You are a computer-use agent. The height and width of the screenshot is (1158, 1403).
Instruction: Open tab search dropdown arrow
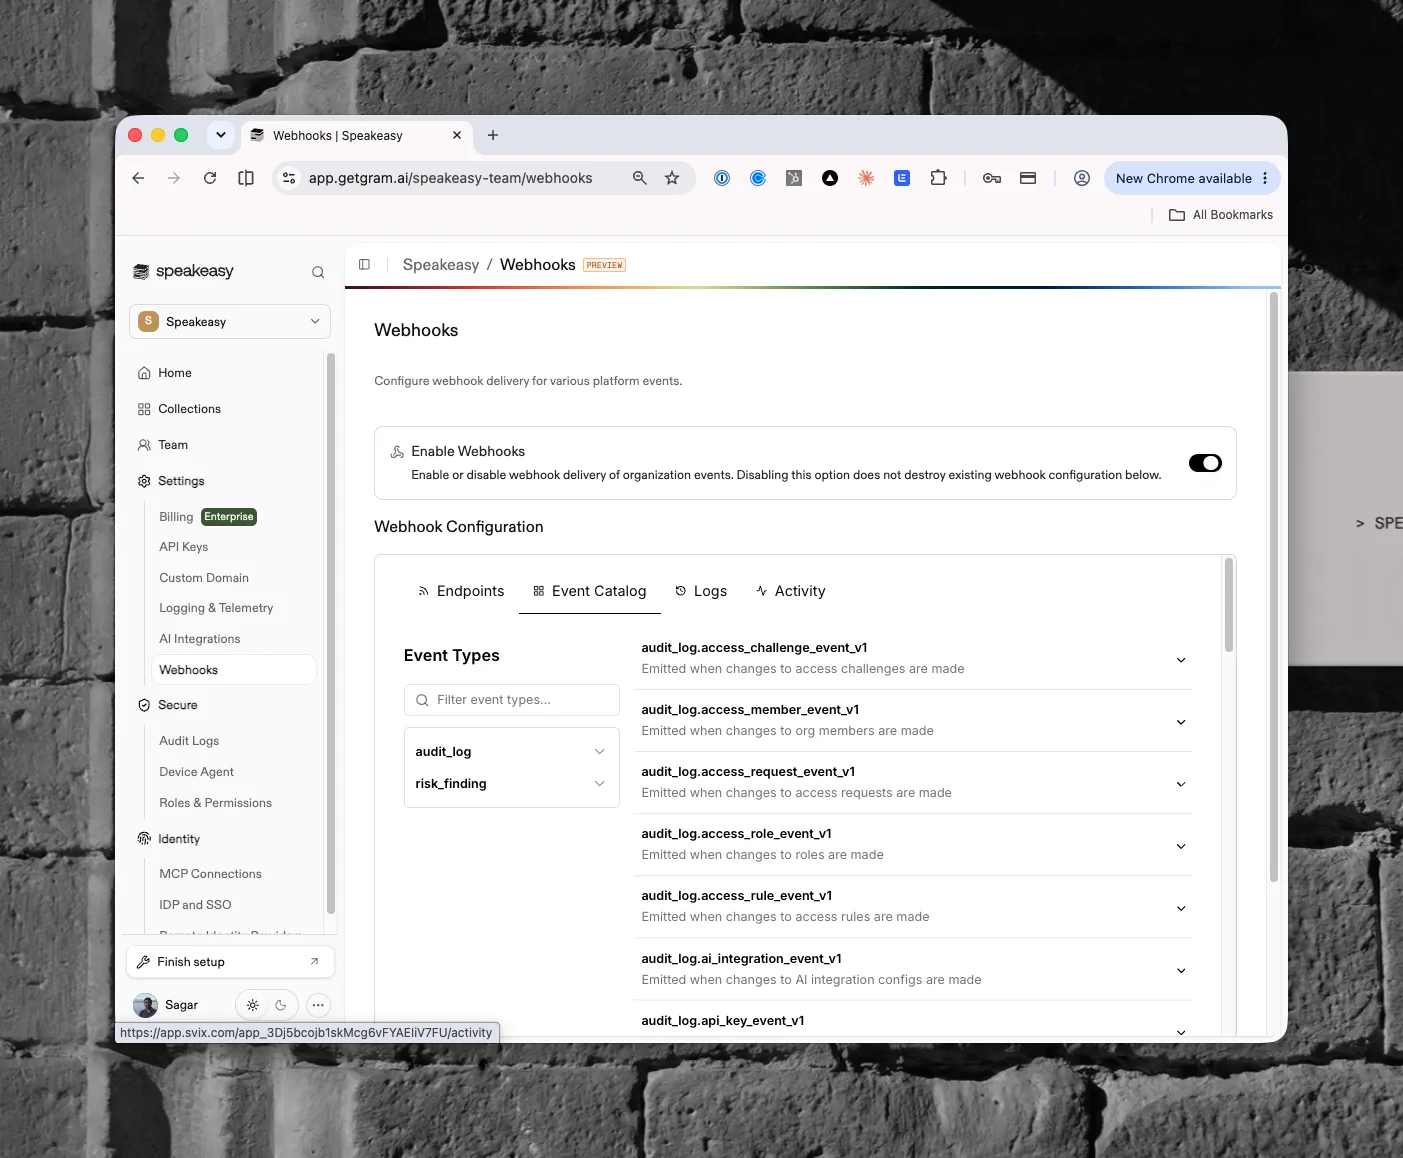pos(221,135)
